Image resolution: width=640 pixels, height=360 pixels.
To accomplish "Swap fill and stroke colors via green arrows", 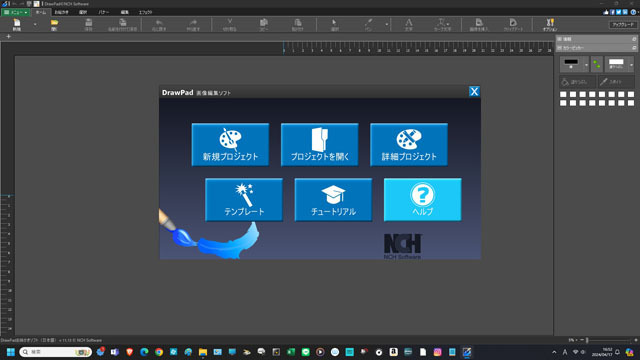I will [596, 64].
